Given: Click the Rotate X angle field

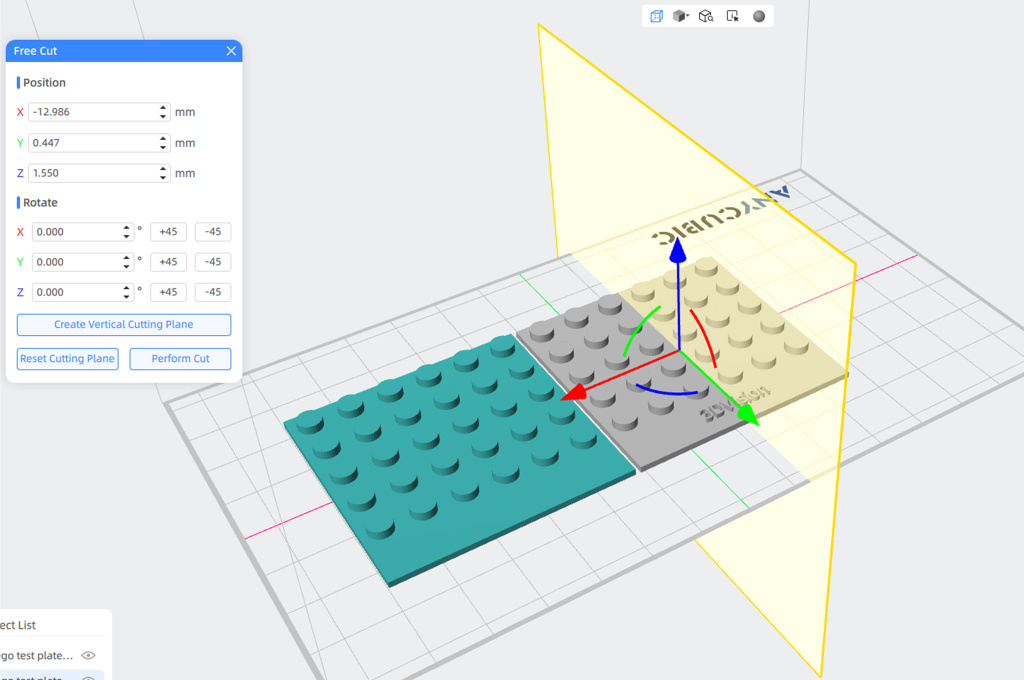Looking at the screenshot, I should point(75,232).
